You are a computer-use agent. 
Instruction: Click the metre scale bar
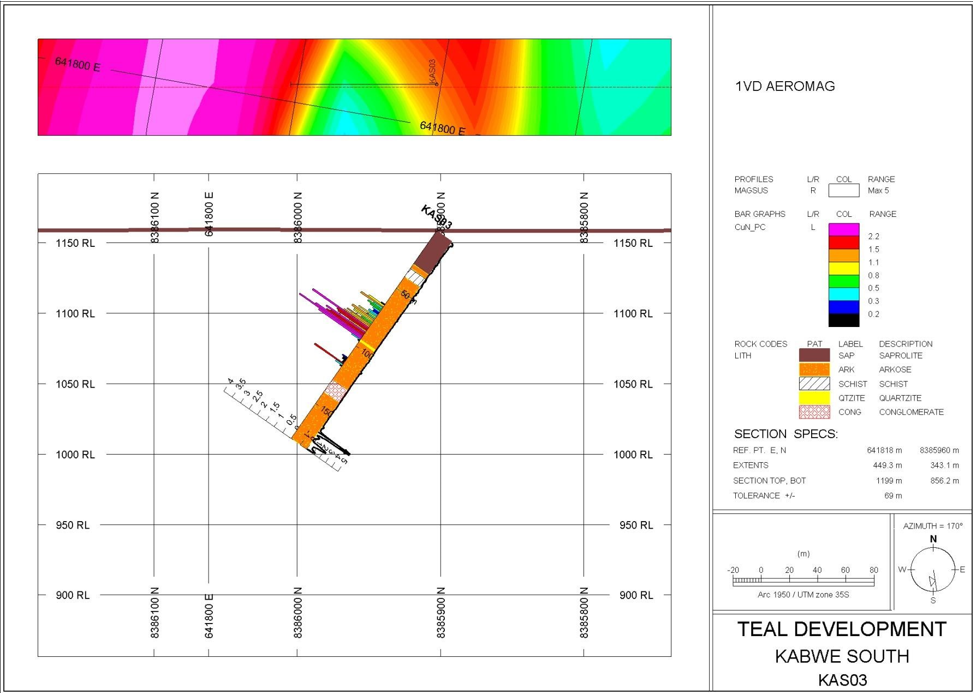804,581
